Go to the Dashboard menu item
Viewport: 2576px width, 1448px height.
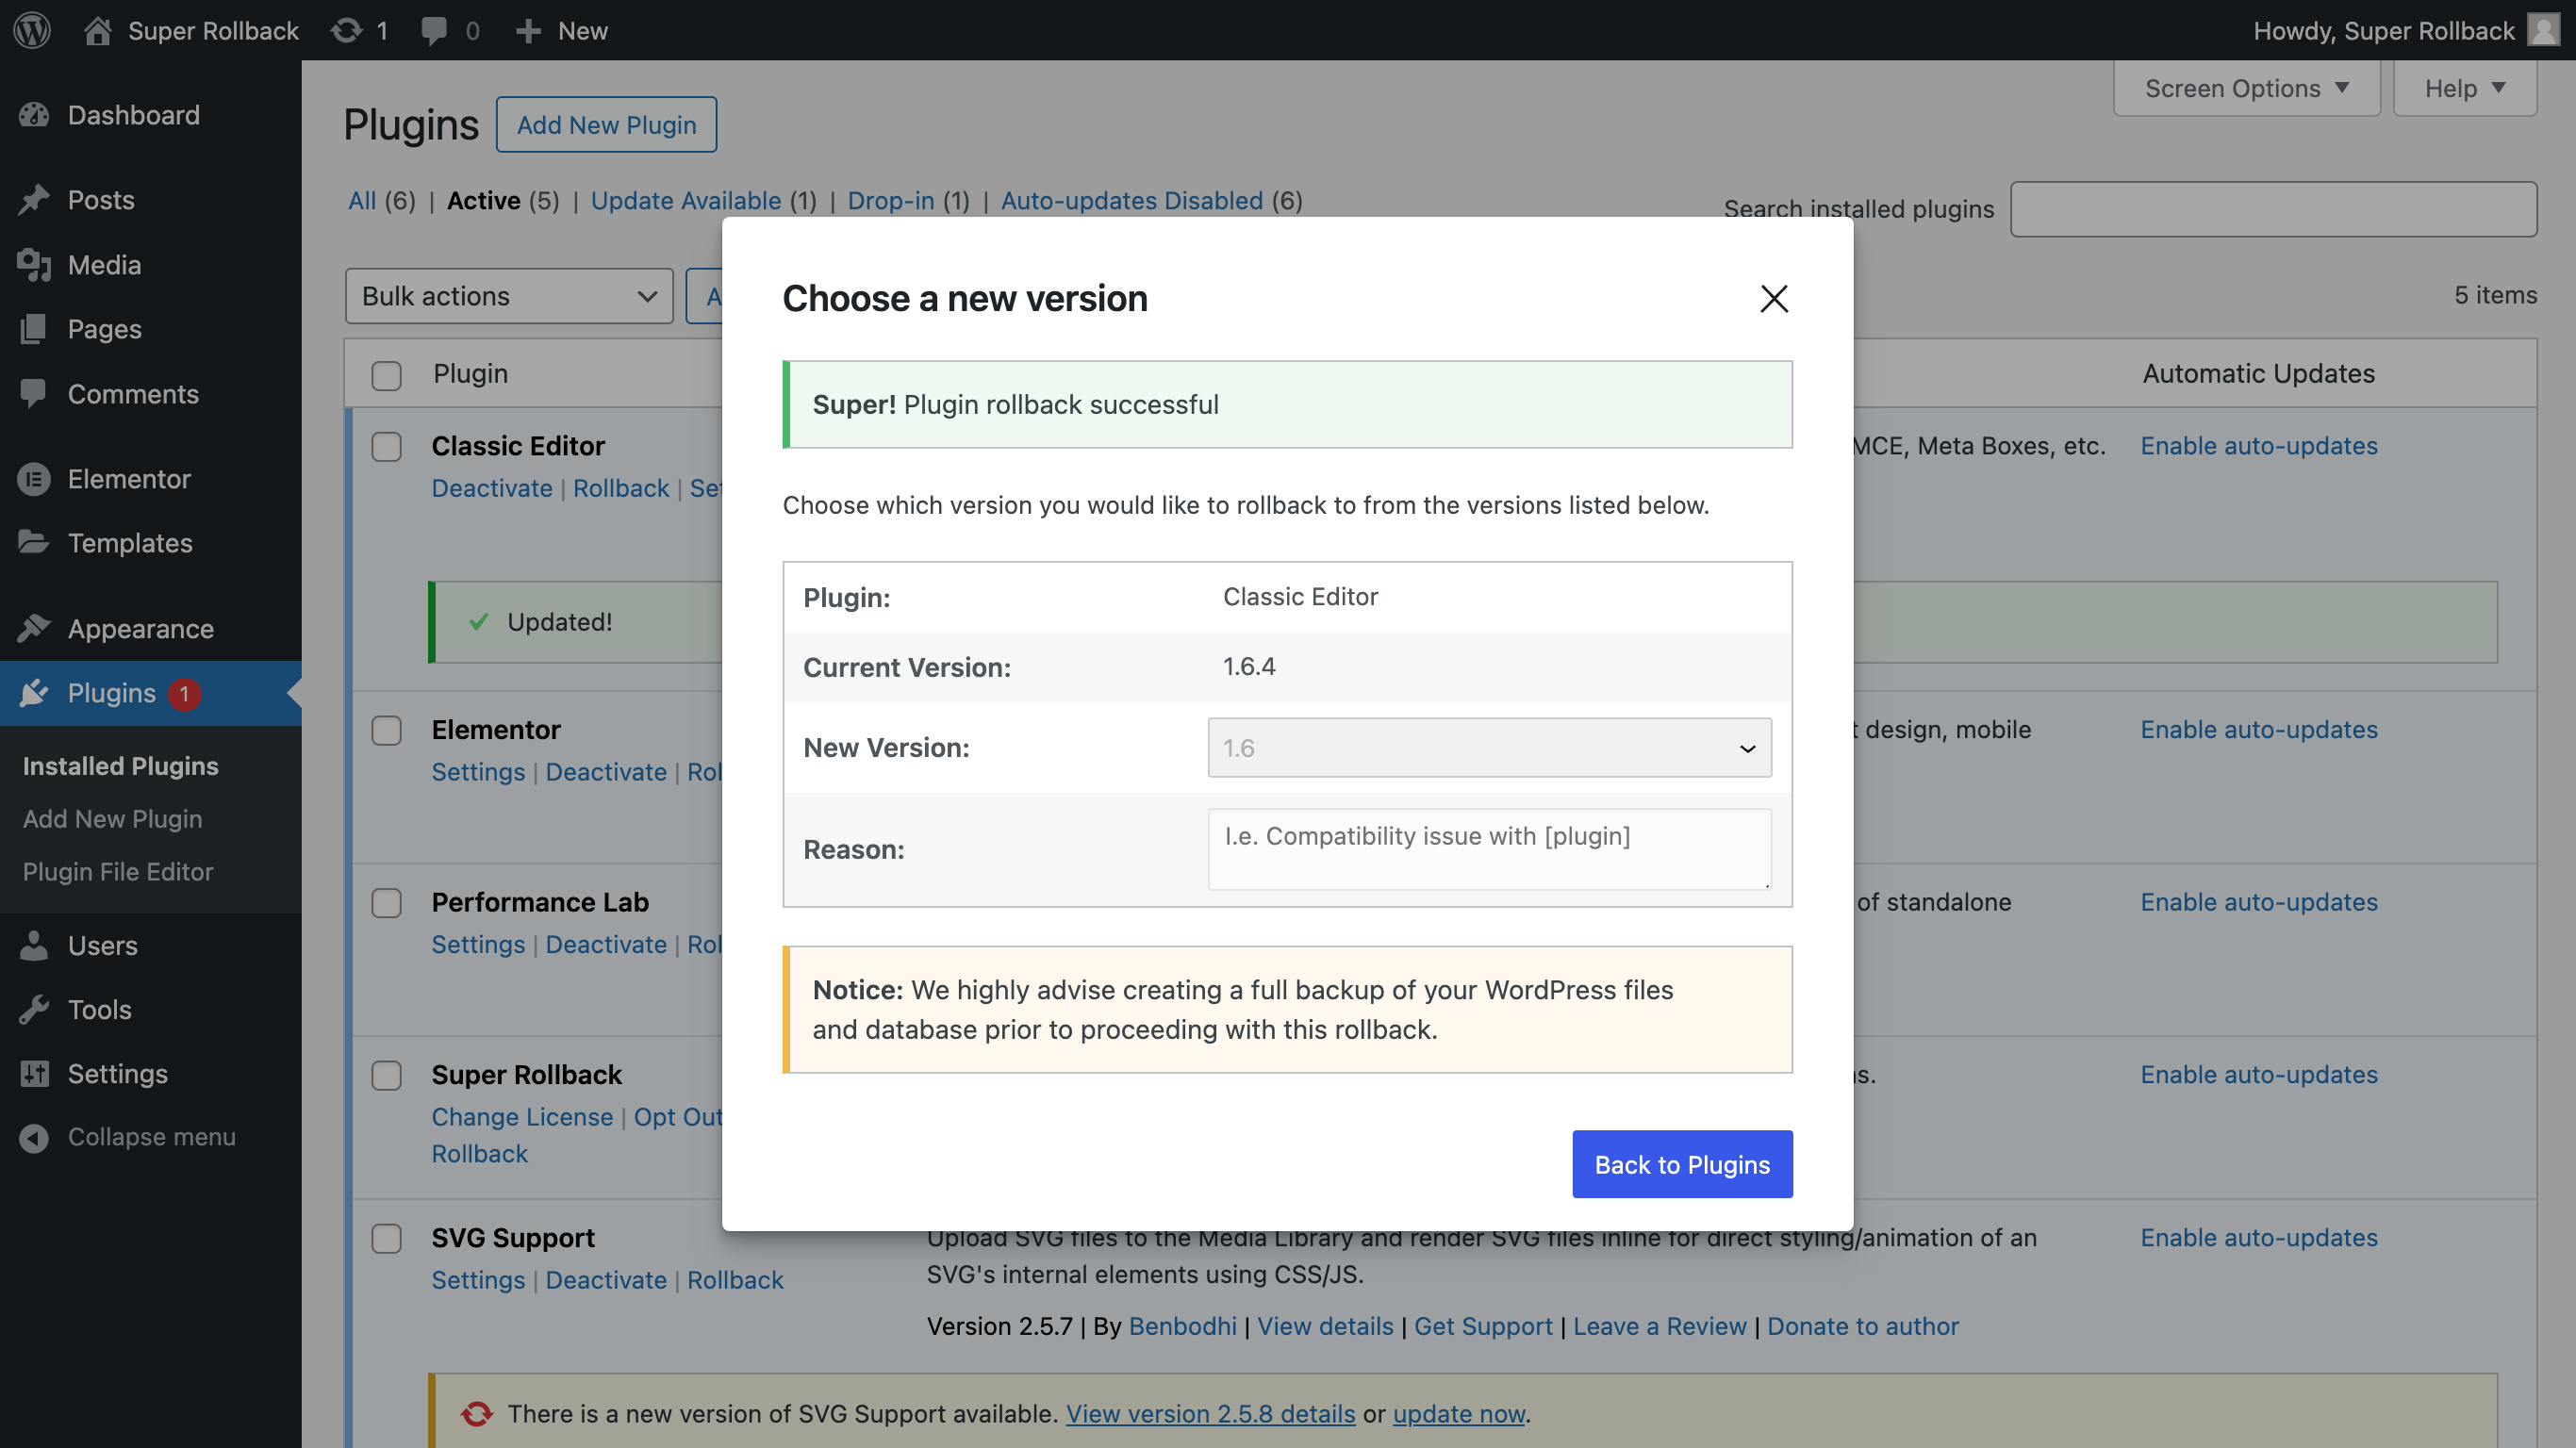click(x=134, y=115)
